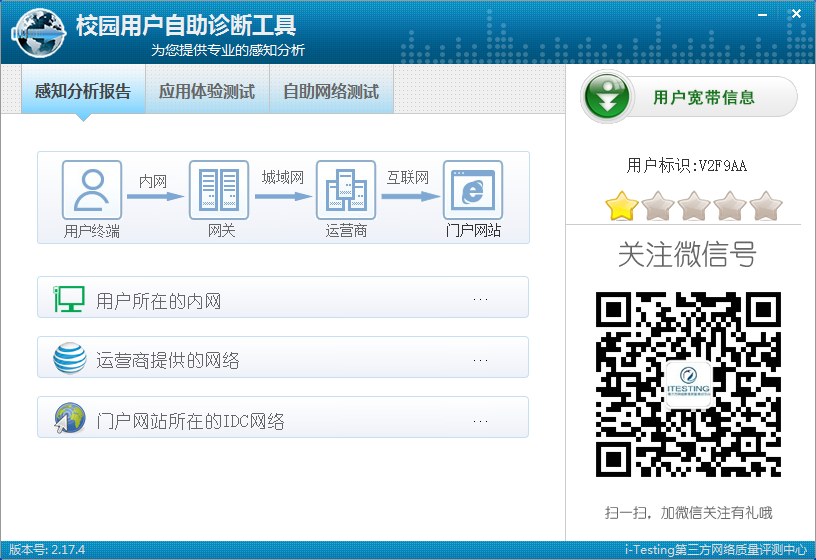Image resolution: width=816 pixels, height=560 pixels.
Task: Click the 用户终端 person icon
Action: tap(92, 190)
